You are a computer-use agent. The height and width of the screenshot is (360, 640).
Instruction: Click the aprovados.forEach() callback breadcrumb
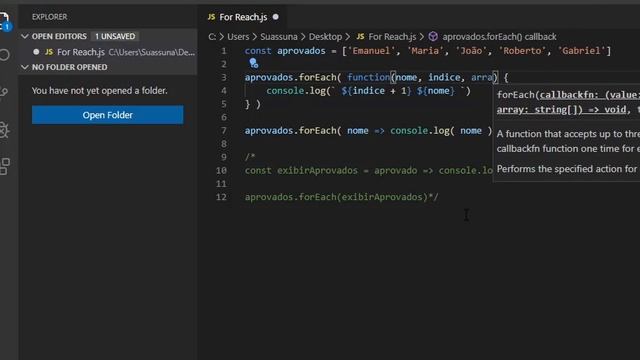coord(499,36)
